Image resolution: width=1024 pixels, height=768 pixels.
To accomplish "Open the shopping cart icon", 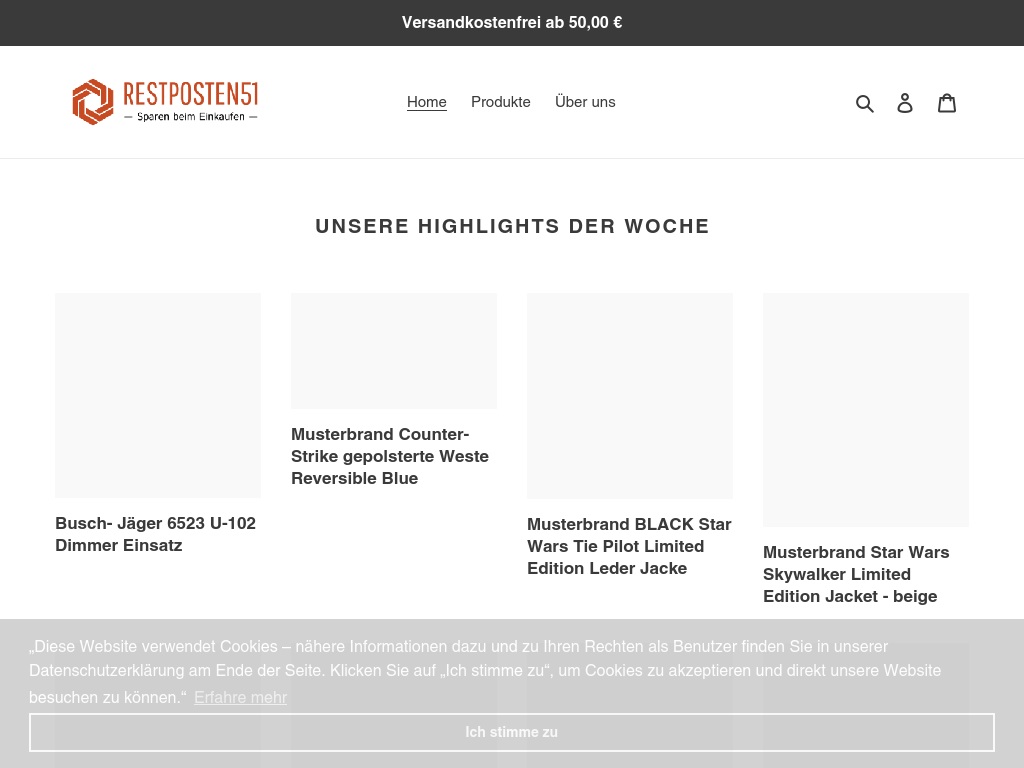I will click(x=947, y=103).
